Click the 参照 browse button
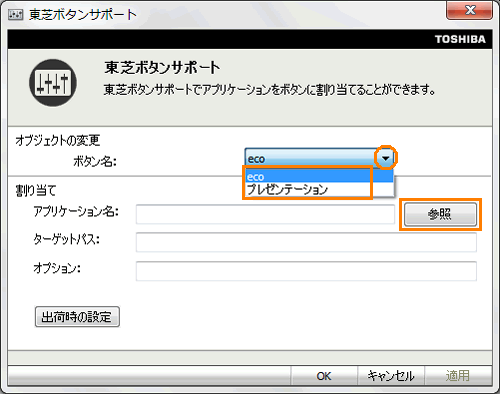Viewport: 500px width, 394px height. 440,214
